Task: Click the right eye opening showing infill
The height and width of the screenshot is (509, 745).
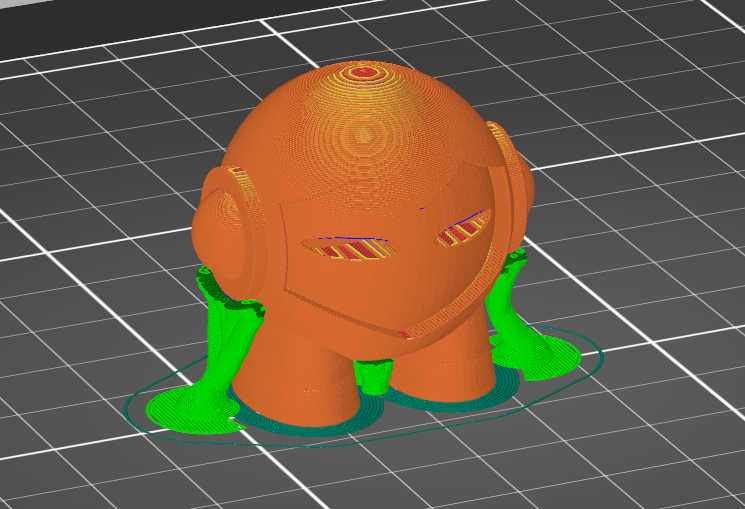Action: (462, 230)
